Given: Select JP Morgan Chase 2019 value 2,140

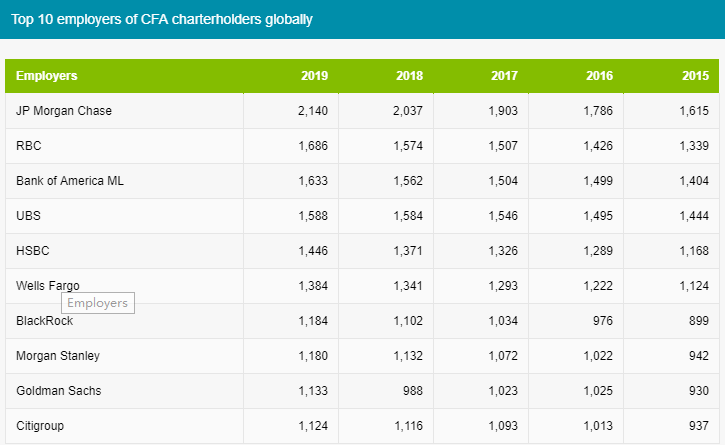Looking at the screenshot, I should click(313, 111).
